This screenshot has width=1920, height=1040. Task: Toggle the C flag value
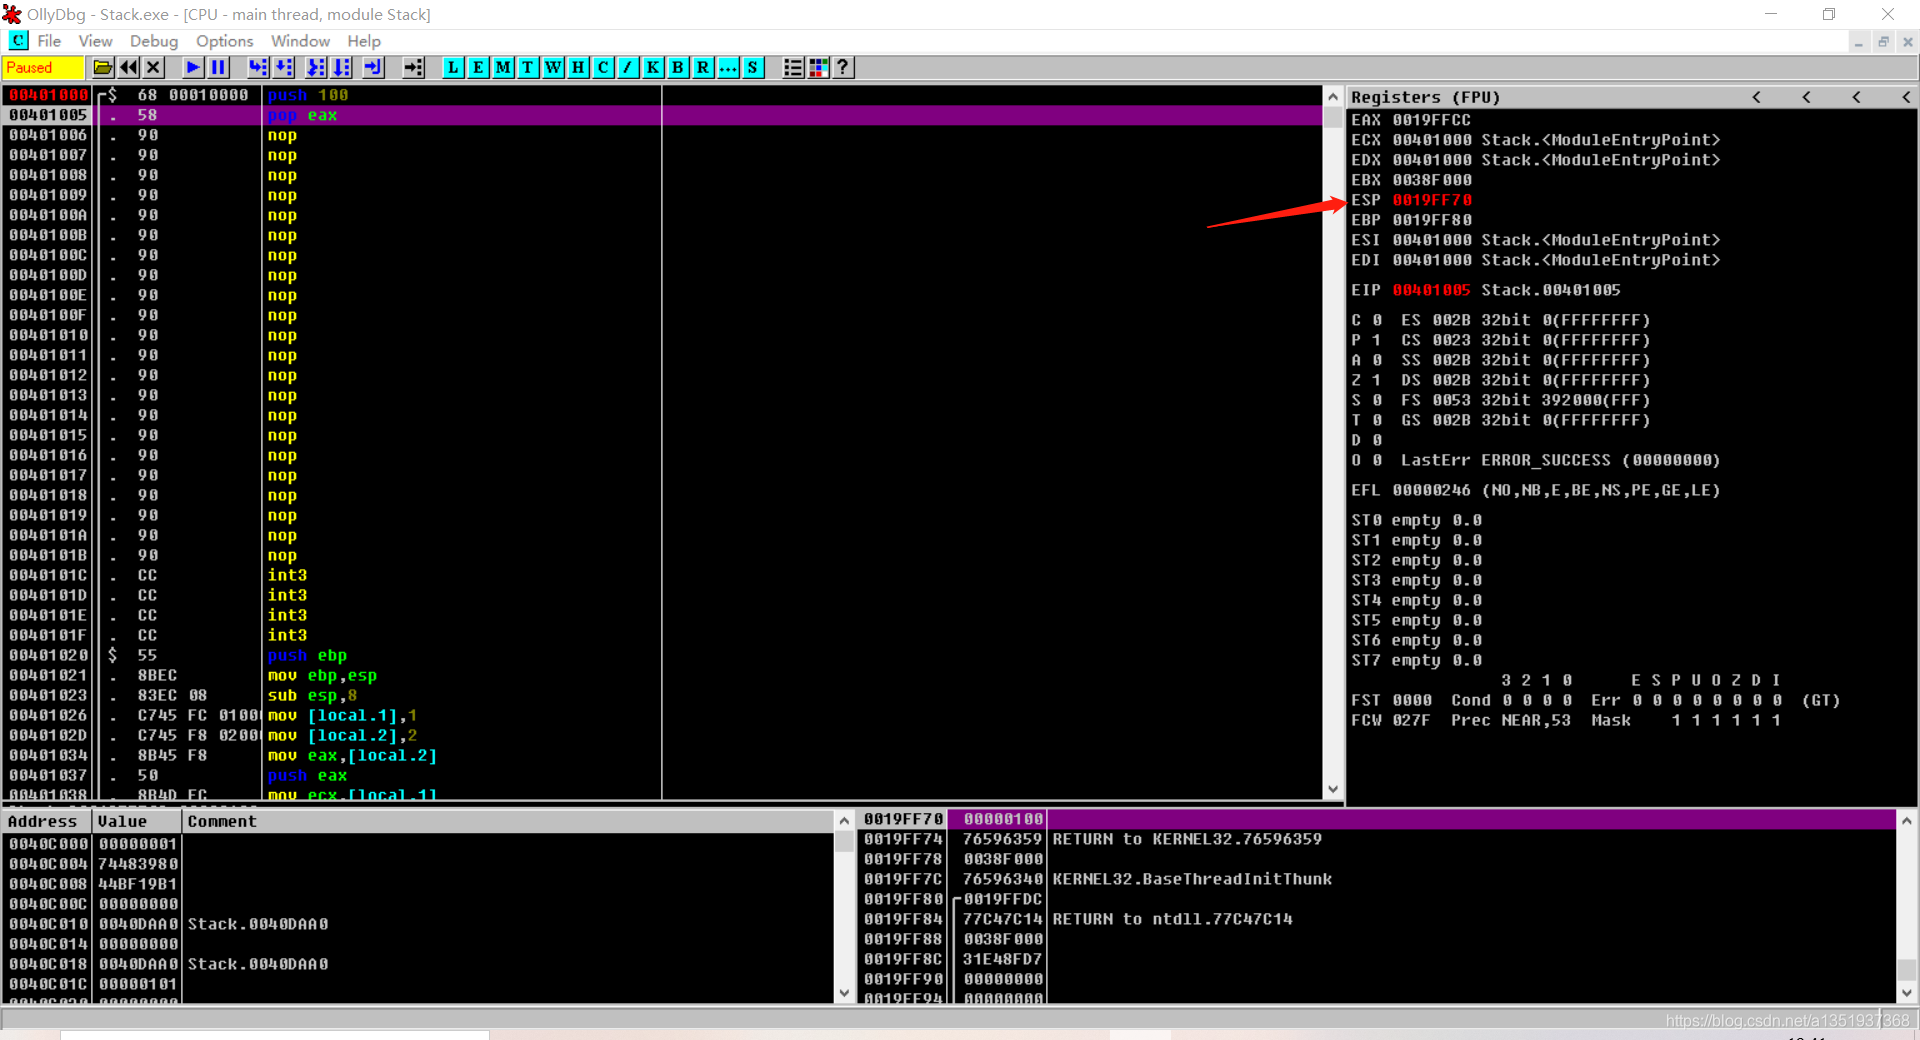pos(1377,320)
